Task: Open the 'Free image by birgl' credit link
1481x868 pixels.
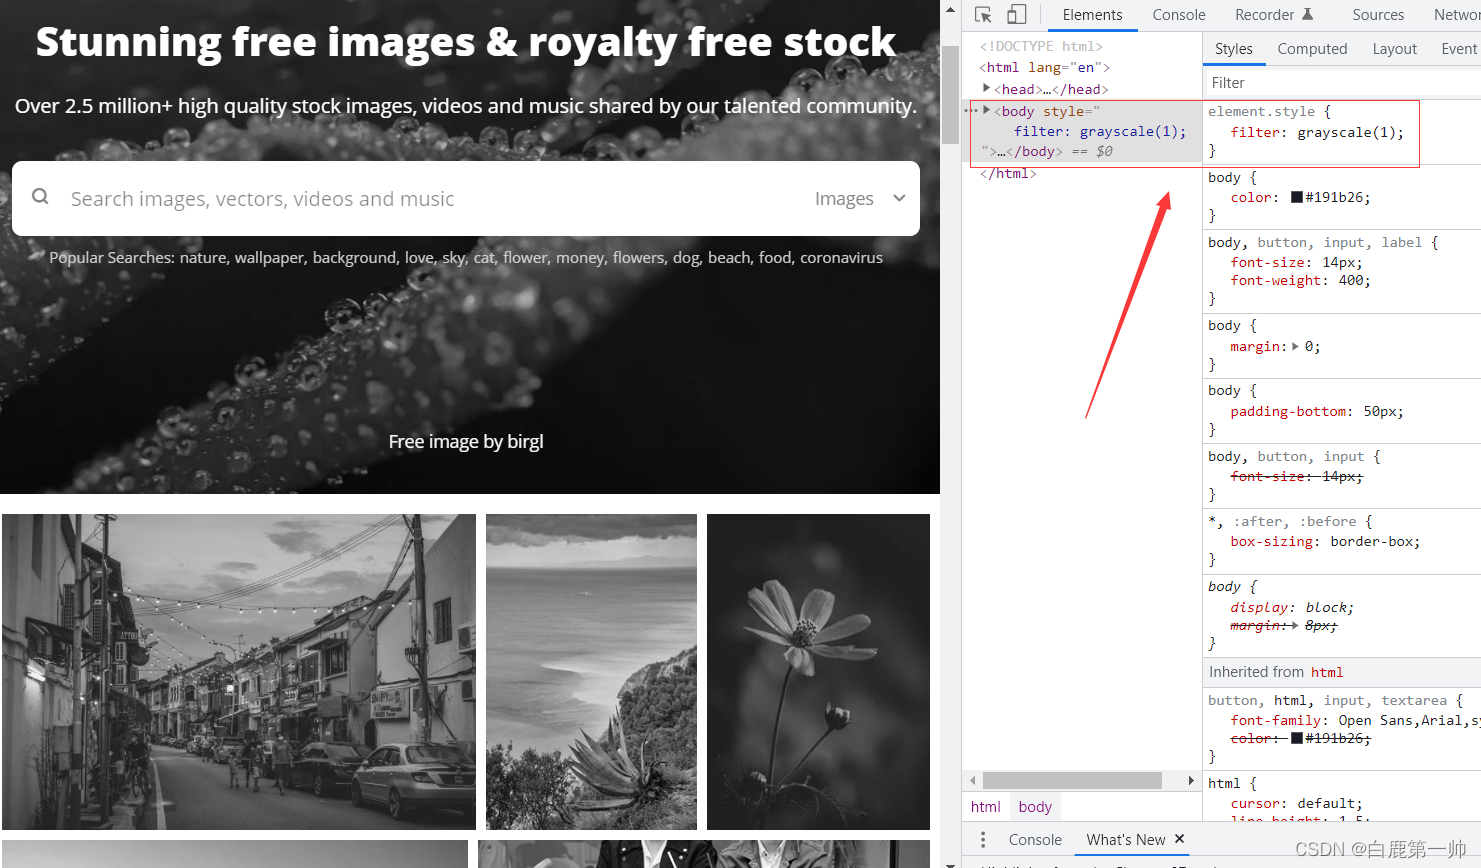Action: 466,441
